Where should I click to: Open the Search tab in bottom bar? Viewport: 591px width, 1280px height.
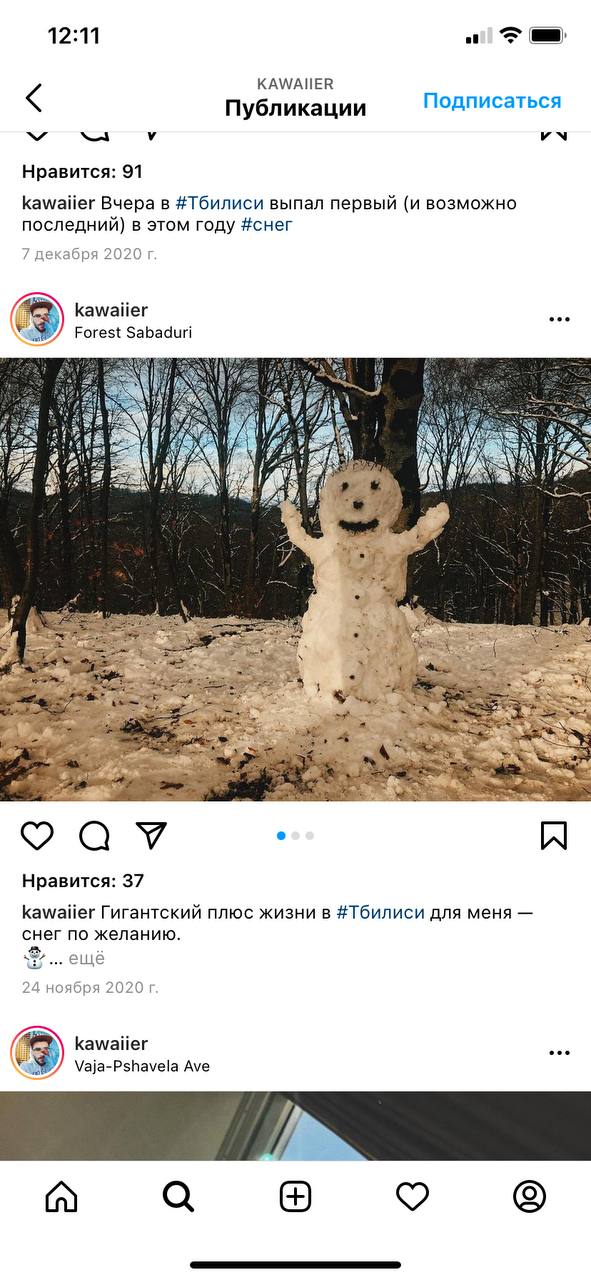coord(178,1196)
